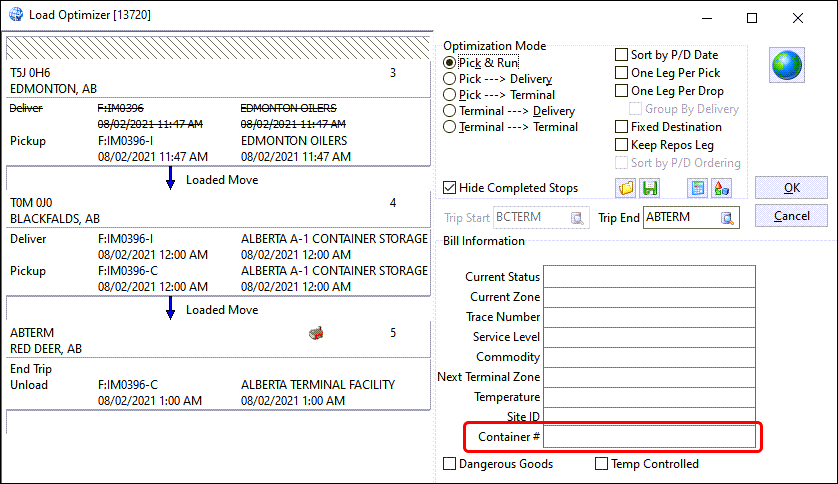The image size is (838, 484).
Task: Enable Fixed Destination option
Action: 622,127
